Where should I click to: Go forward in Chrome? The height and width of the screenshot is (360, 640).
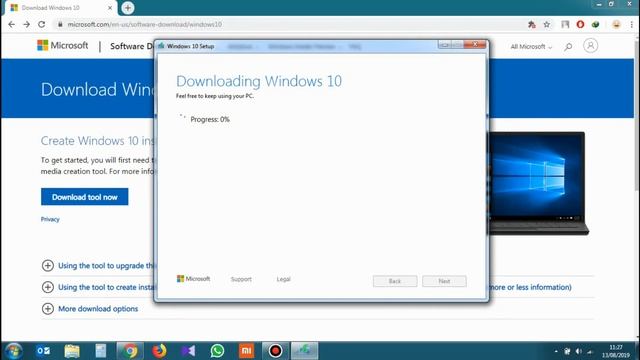click(27, 24)
